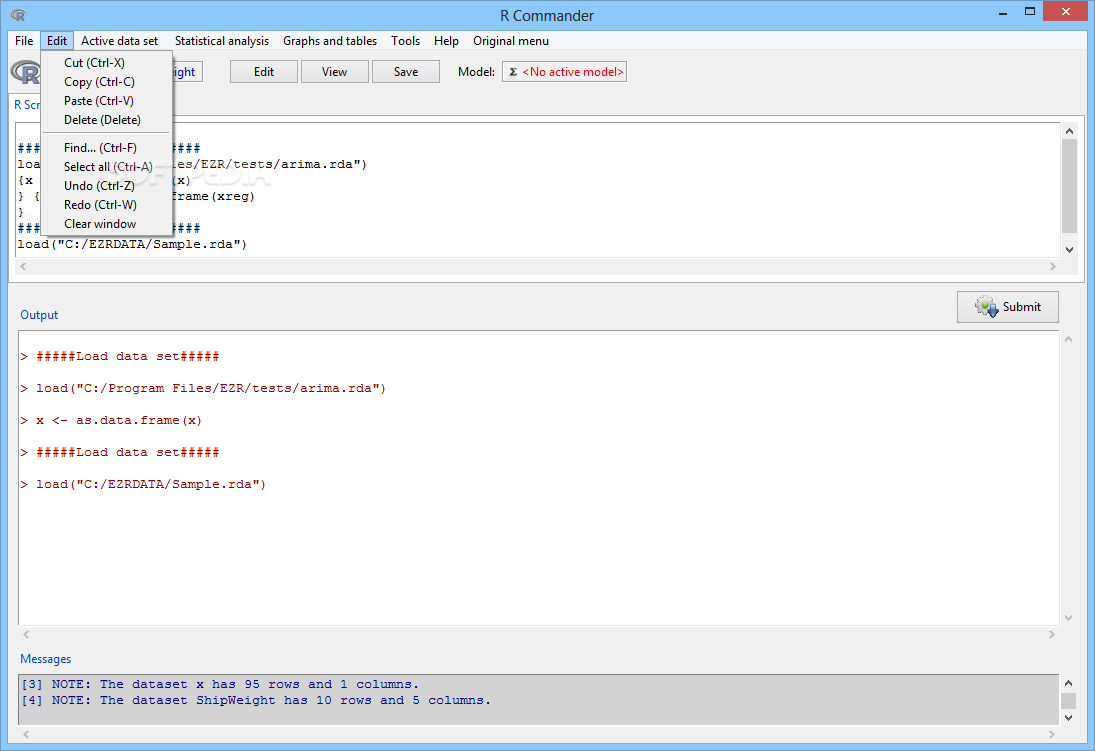1095x751 pixels.
Task: Click Output pane horizontal scroll right arrow
Action: (x=1052, y=634)
